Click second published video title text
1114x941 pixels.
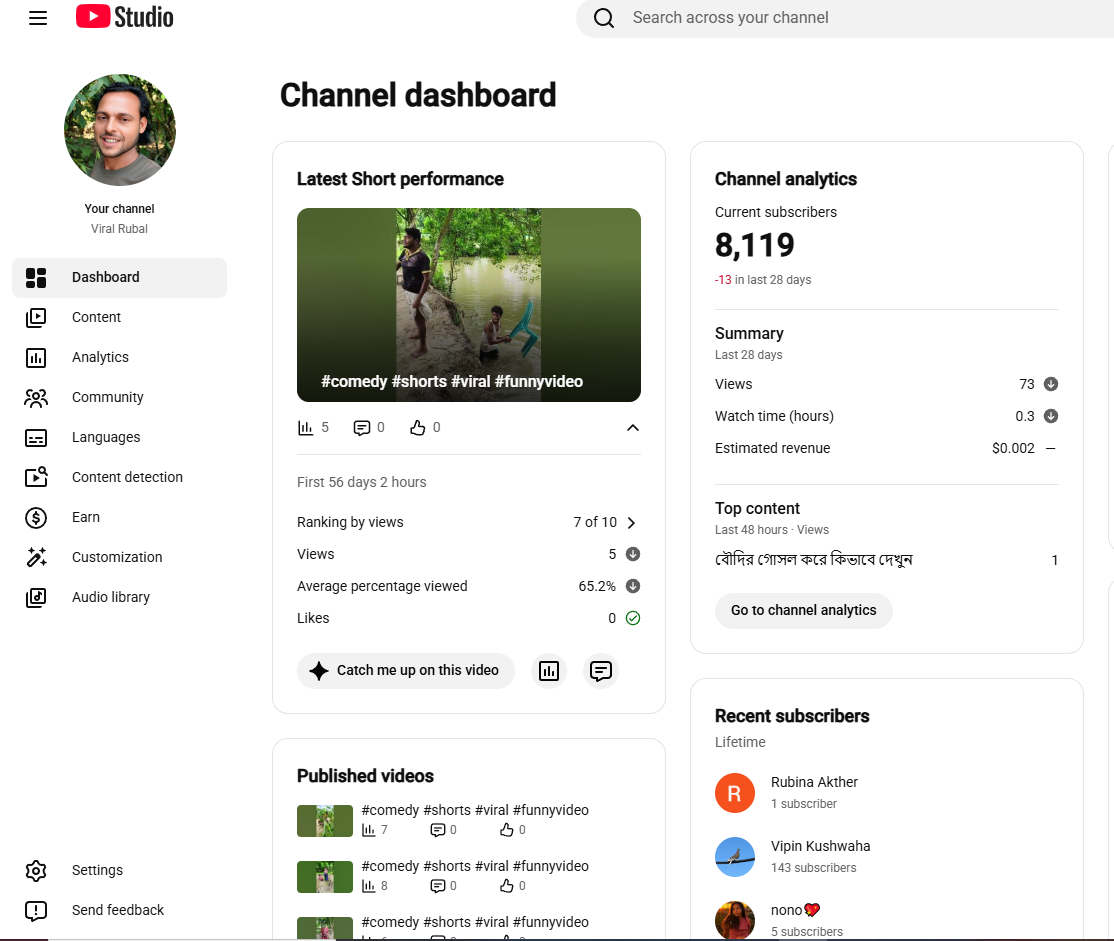click(x=475, y=866)
